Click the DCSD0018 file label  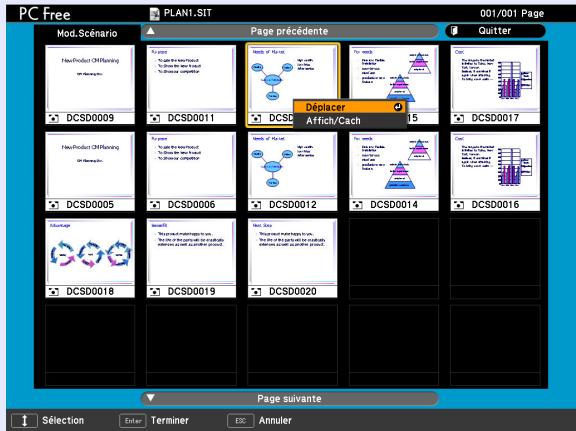coord(90,291)
